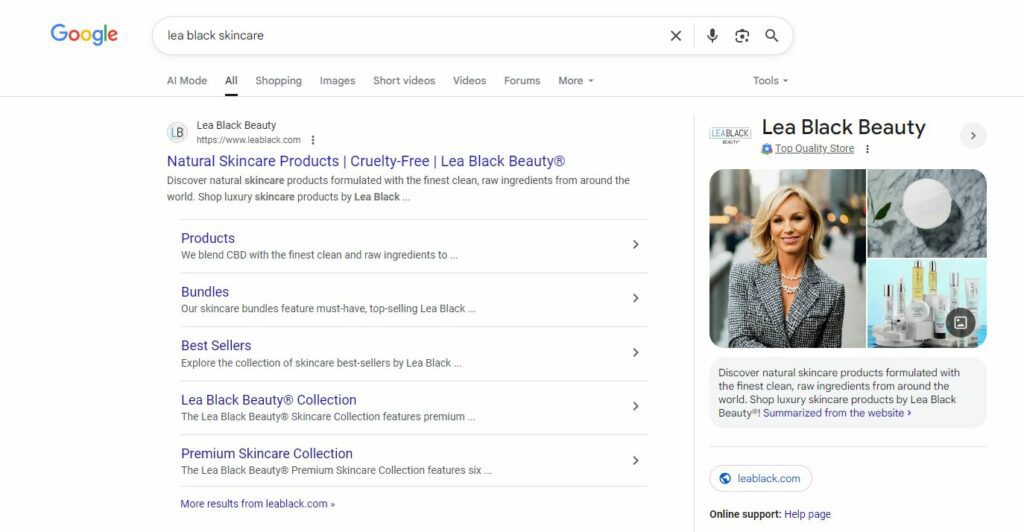Clear the search box with X icon
Screen dimensions: 1024x532
coord(676,36)
